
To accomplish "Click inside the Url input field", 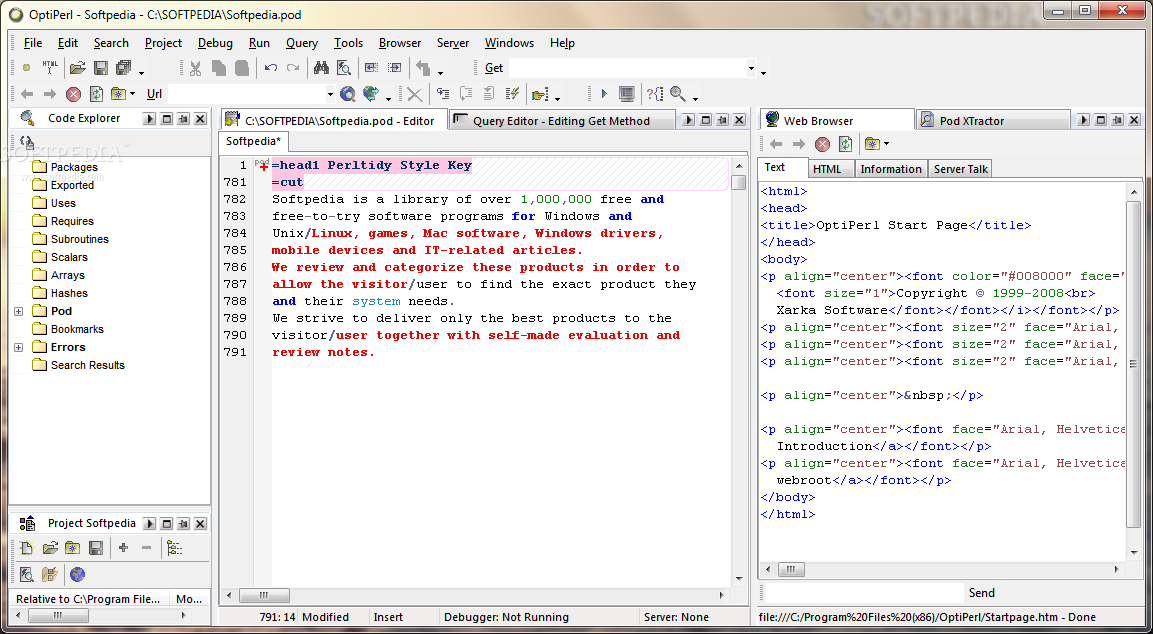I will point(246,94).
